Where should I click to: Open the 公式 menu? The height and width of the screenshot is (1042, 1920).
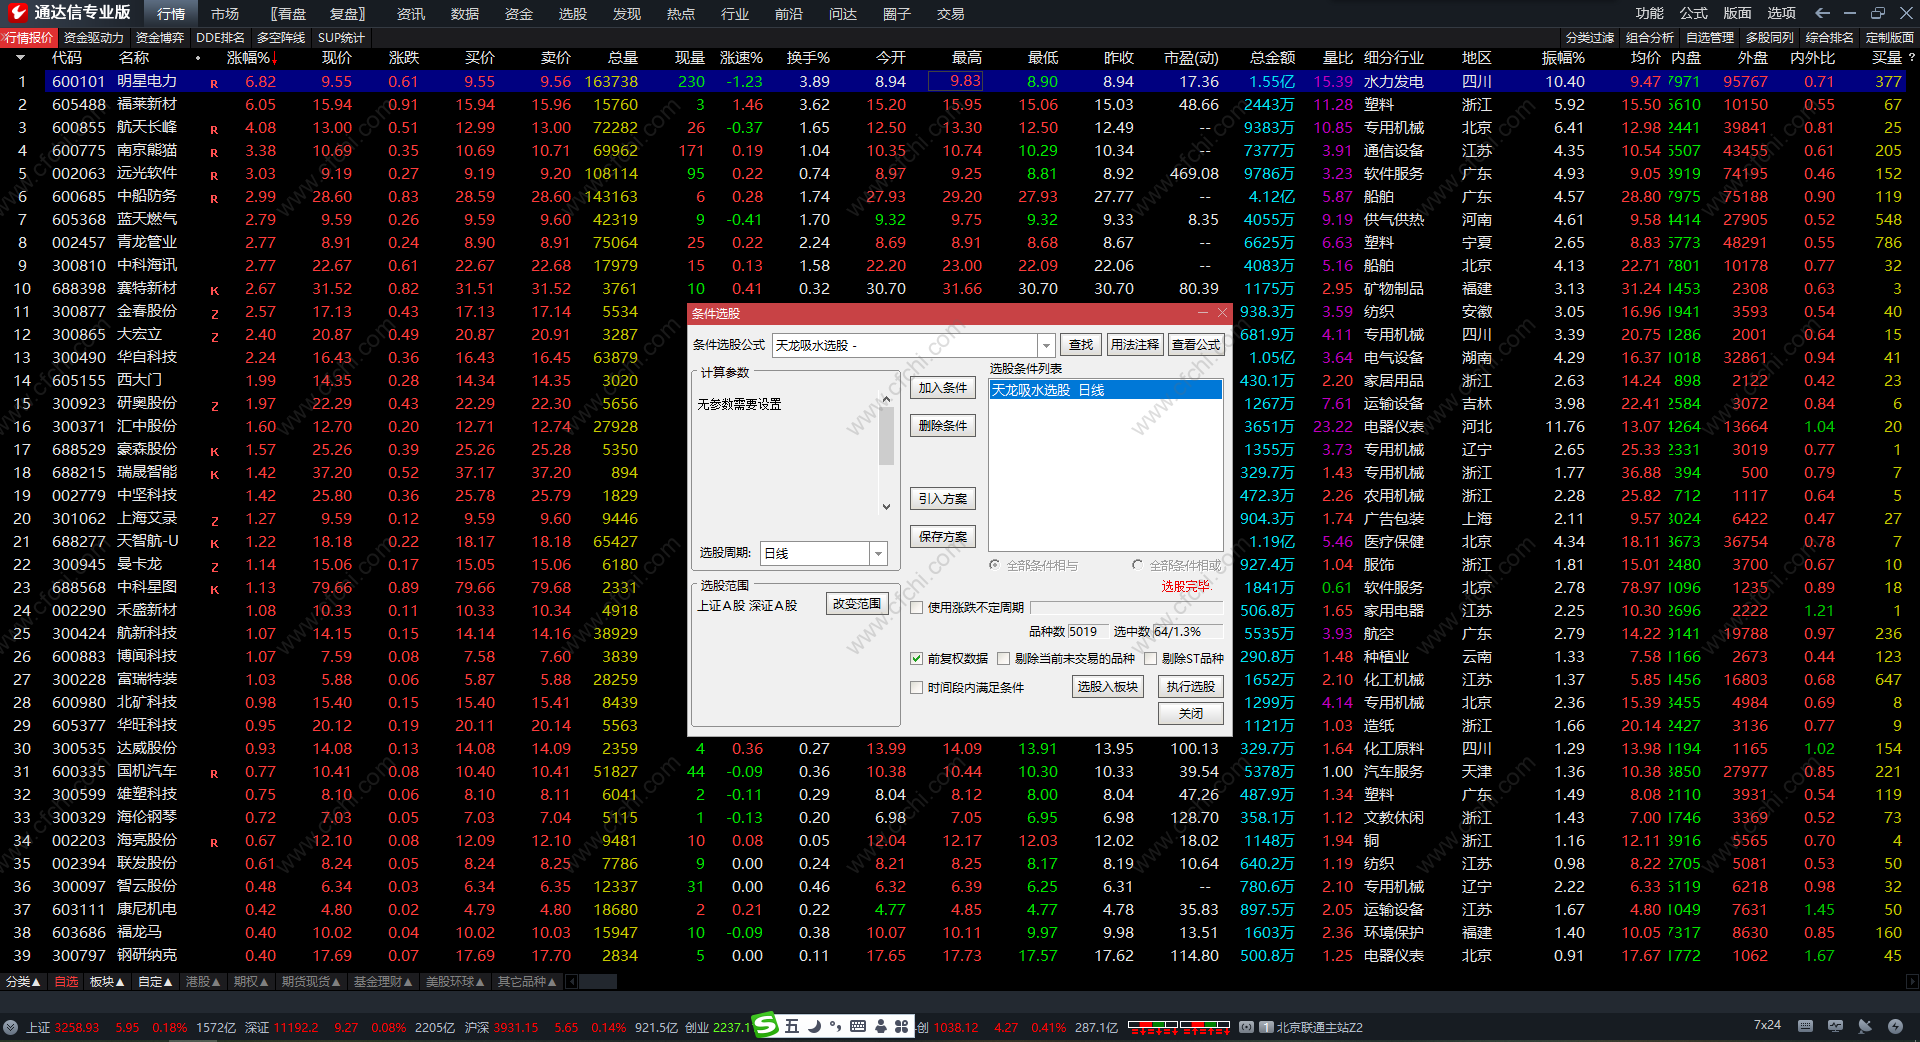(x=1693, y=13)
